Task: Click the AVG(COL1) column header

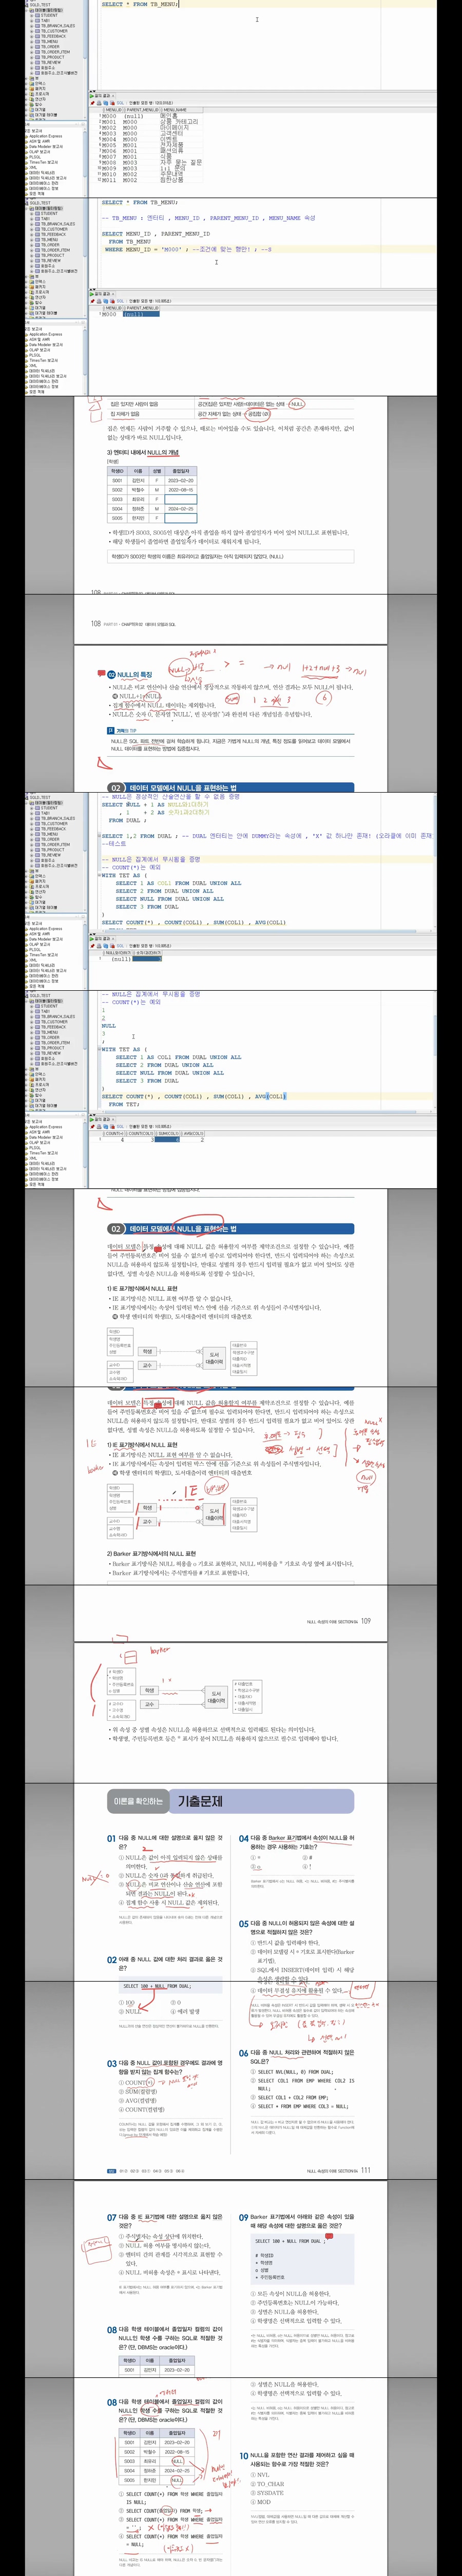Action: [x=194, y=1133]
